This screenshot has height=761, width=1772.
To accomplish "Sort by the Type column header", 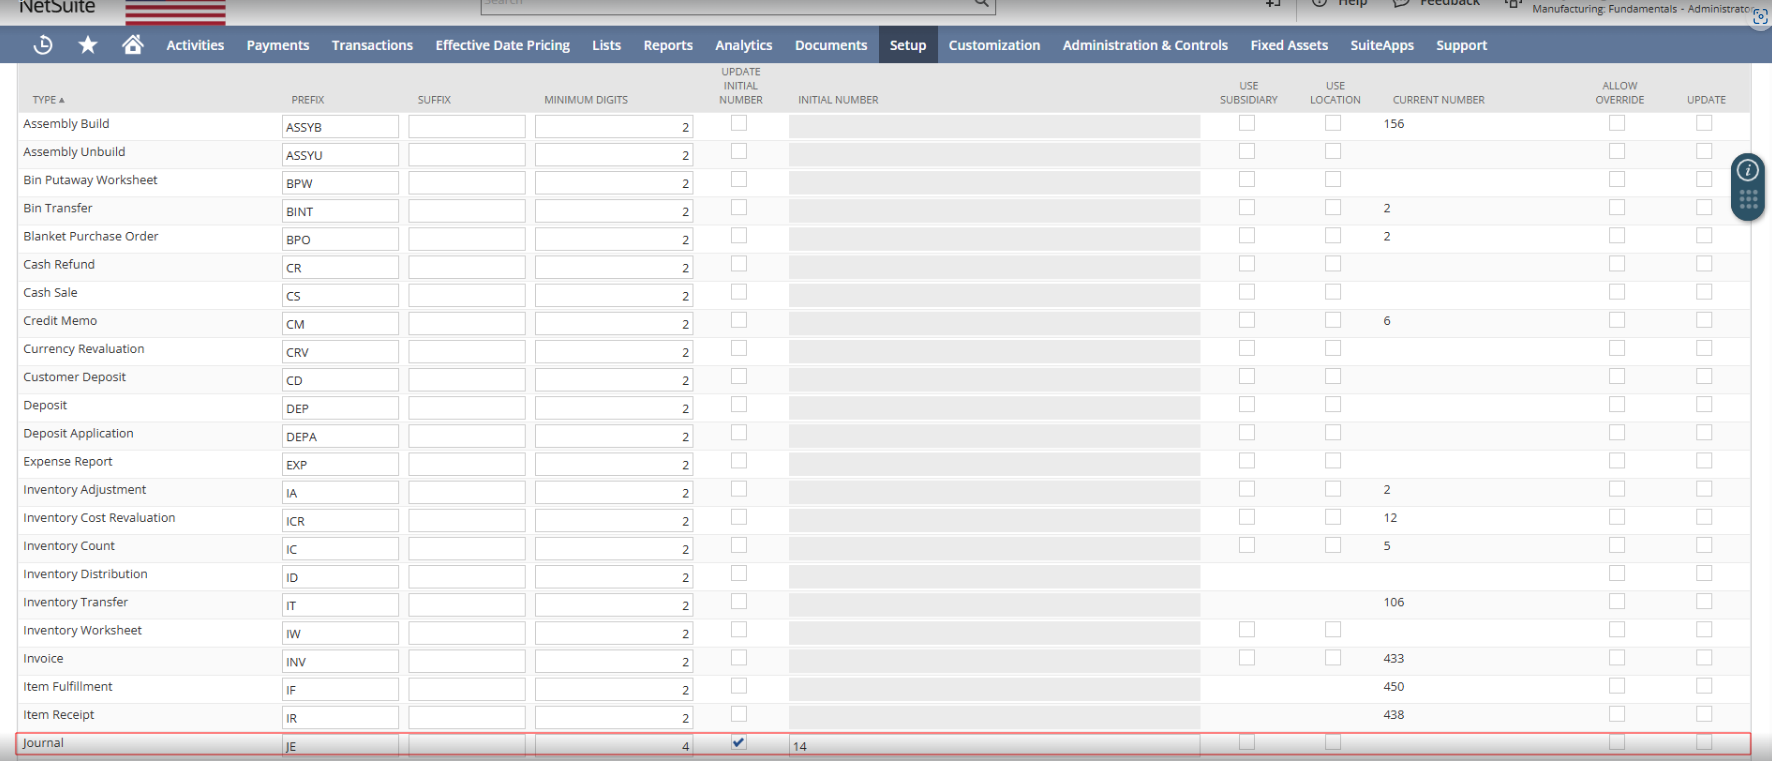I will coord(48,100).
